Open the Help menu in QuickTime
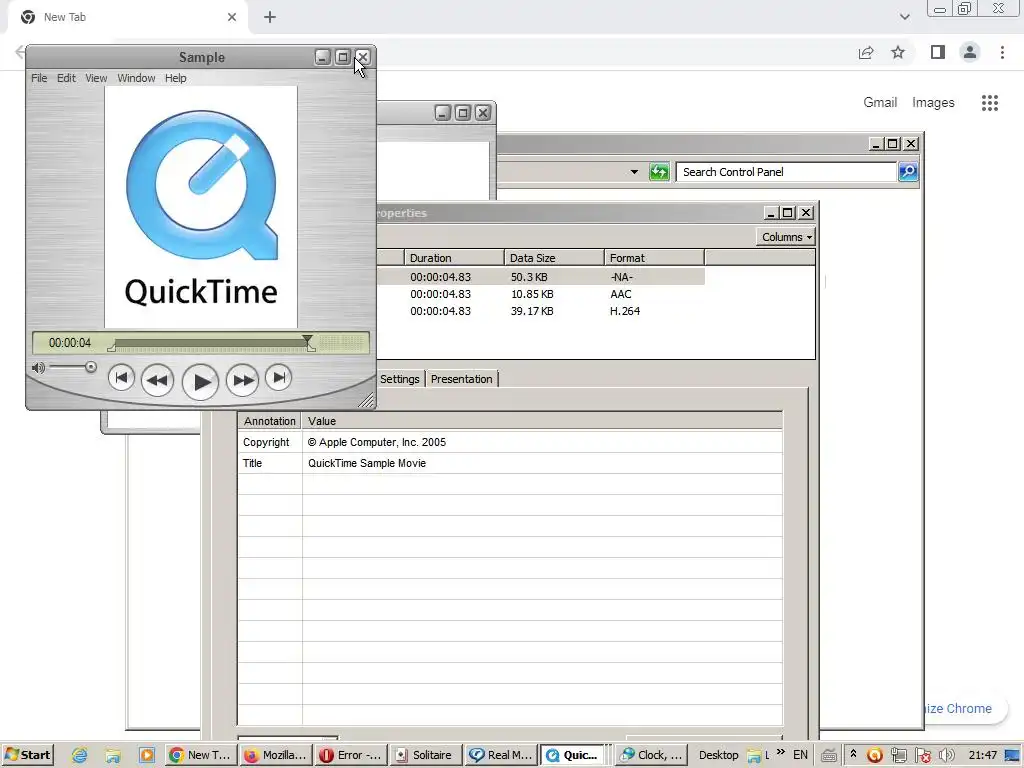 point(176,78)
